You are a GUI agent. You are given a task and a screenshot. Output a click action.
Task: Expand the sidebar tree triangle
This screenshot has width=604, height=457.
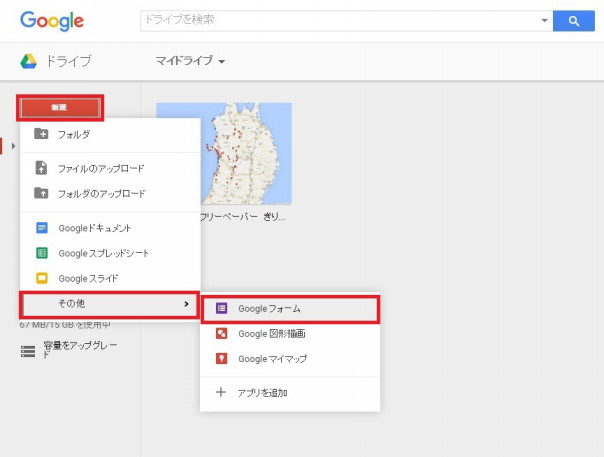click(13, 146)
